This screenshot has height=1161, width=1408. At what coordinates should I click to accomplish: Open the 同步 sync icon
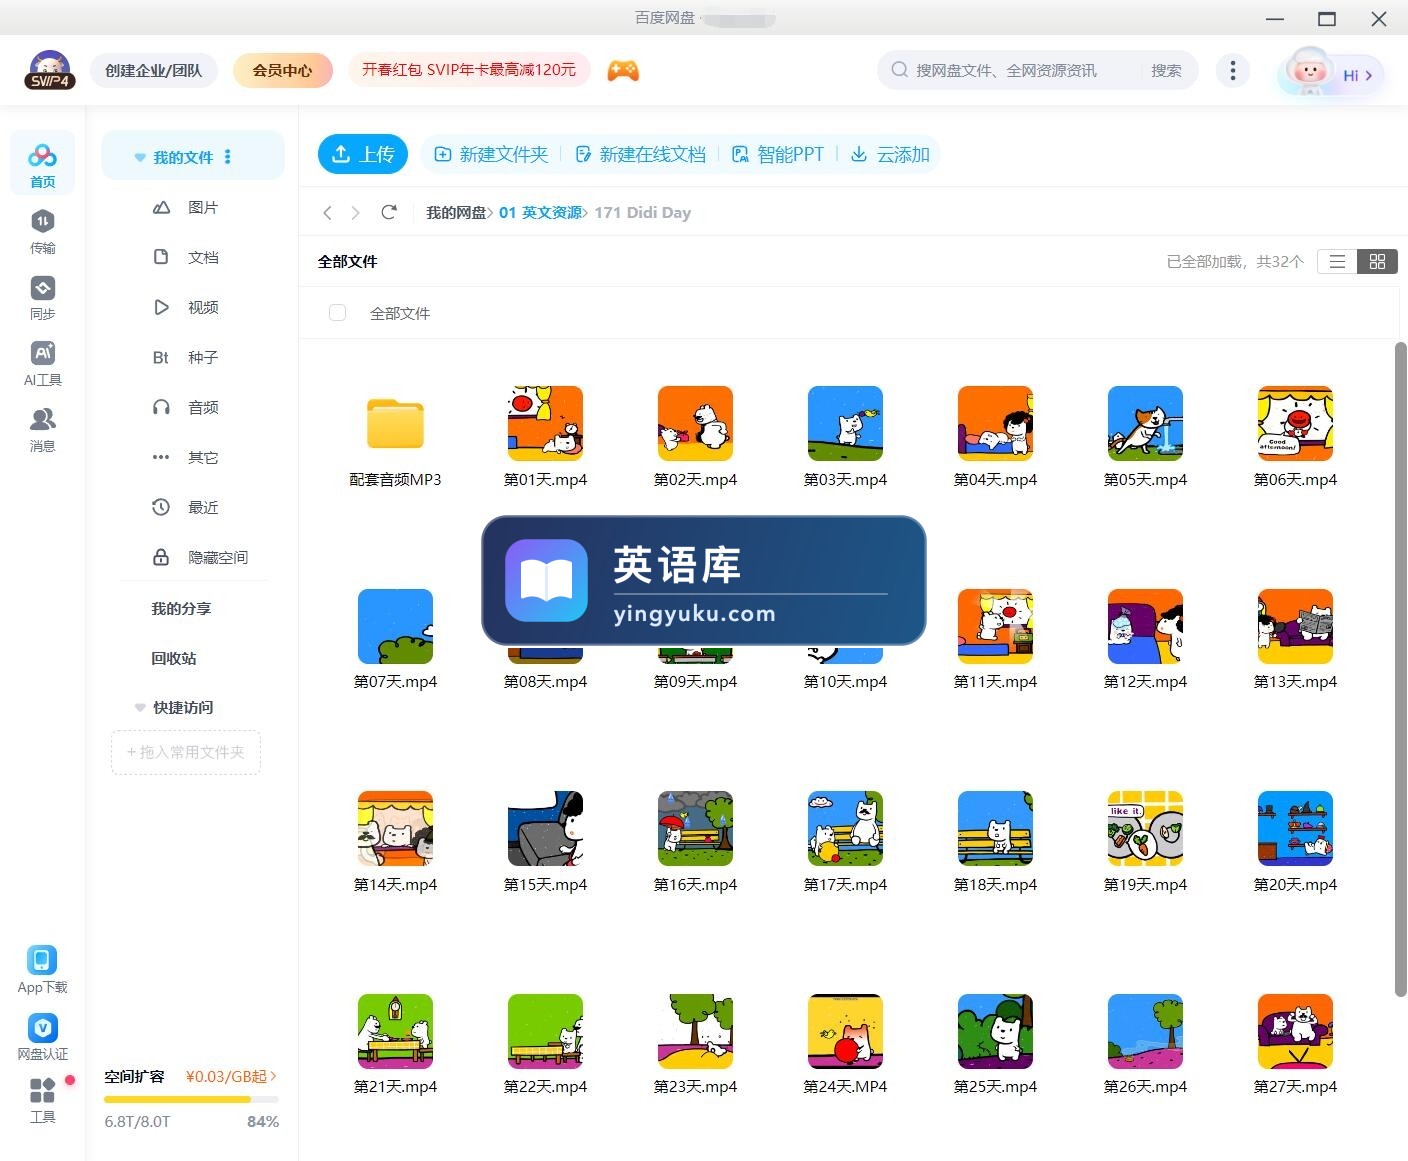42,298
